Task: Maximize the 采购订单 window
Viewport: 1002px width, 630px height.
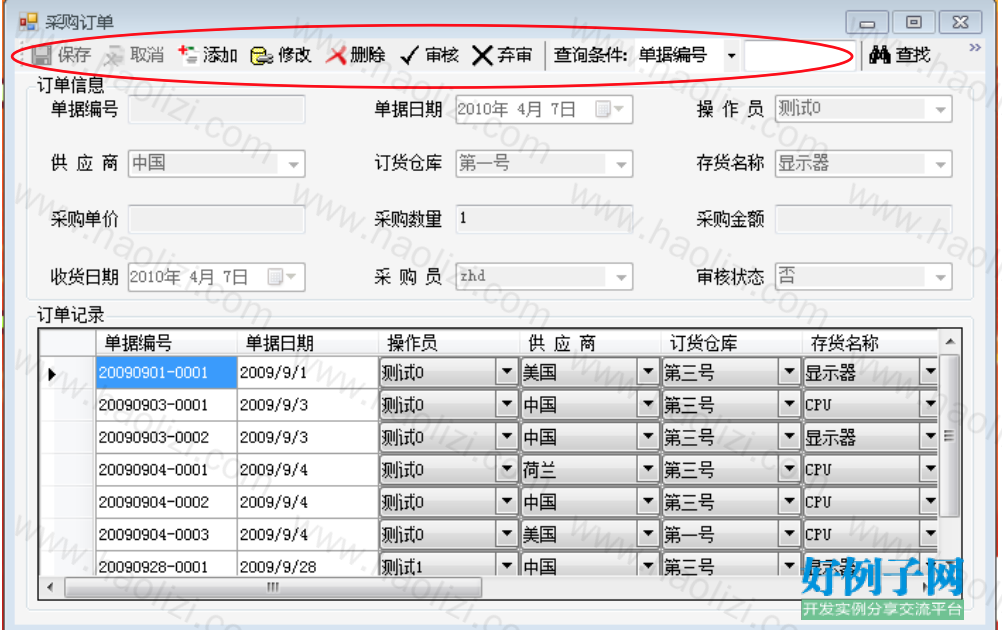Action: coord(914,23)
